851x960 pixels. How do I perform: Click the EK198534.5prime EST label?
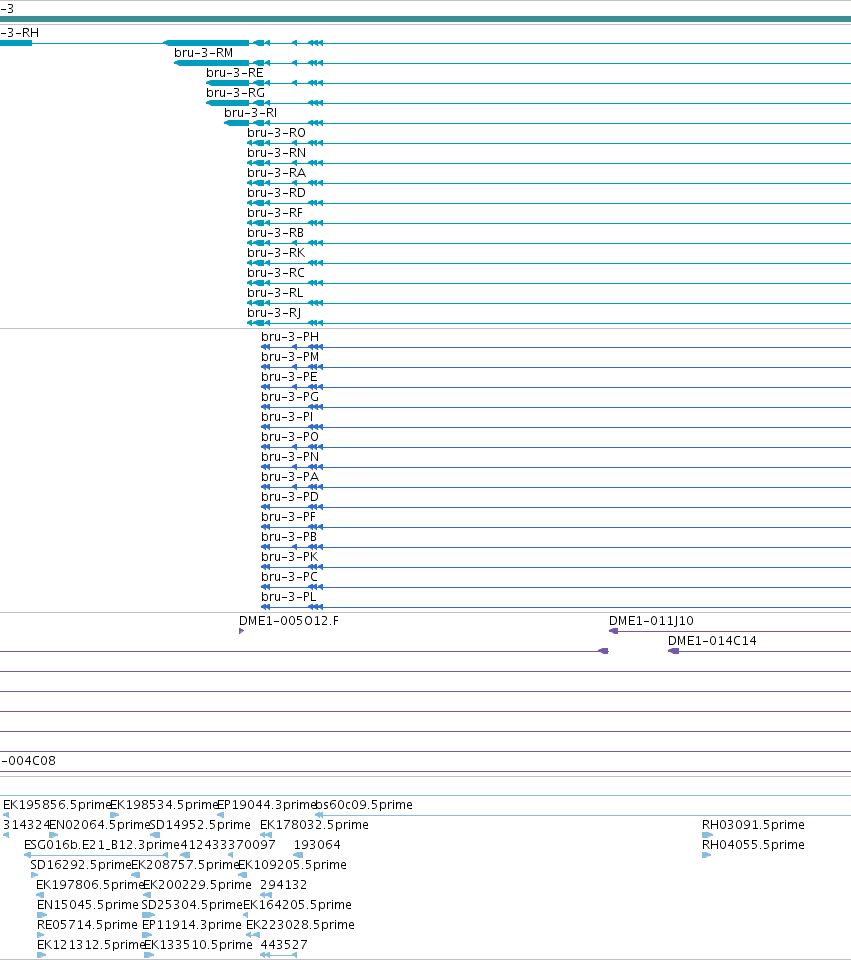[x=163, y=804]
